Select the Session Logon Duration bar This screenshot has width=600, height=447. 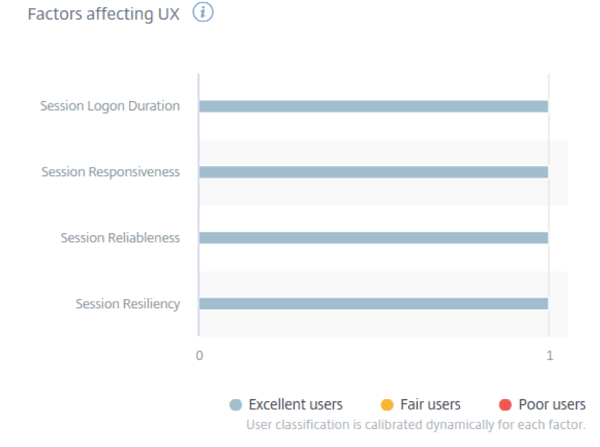373,106
